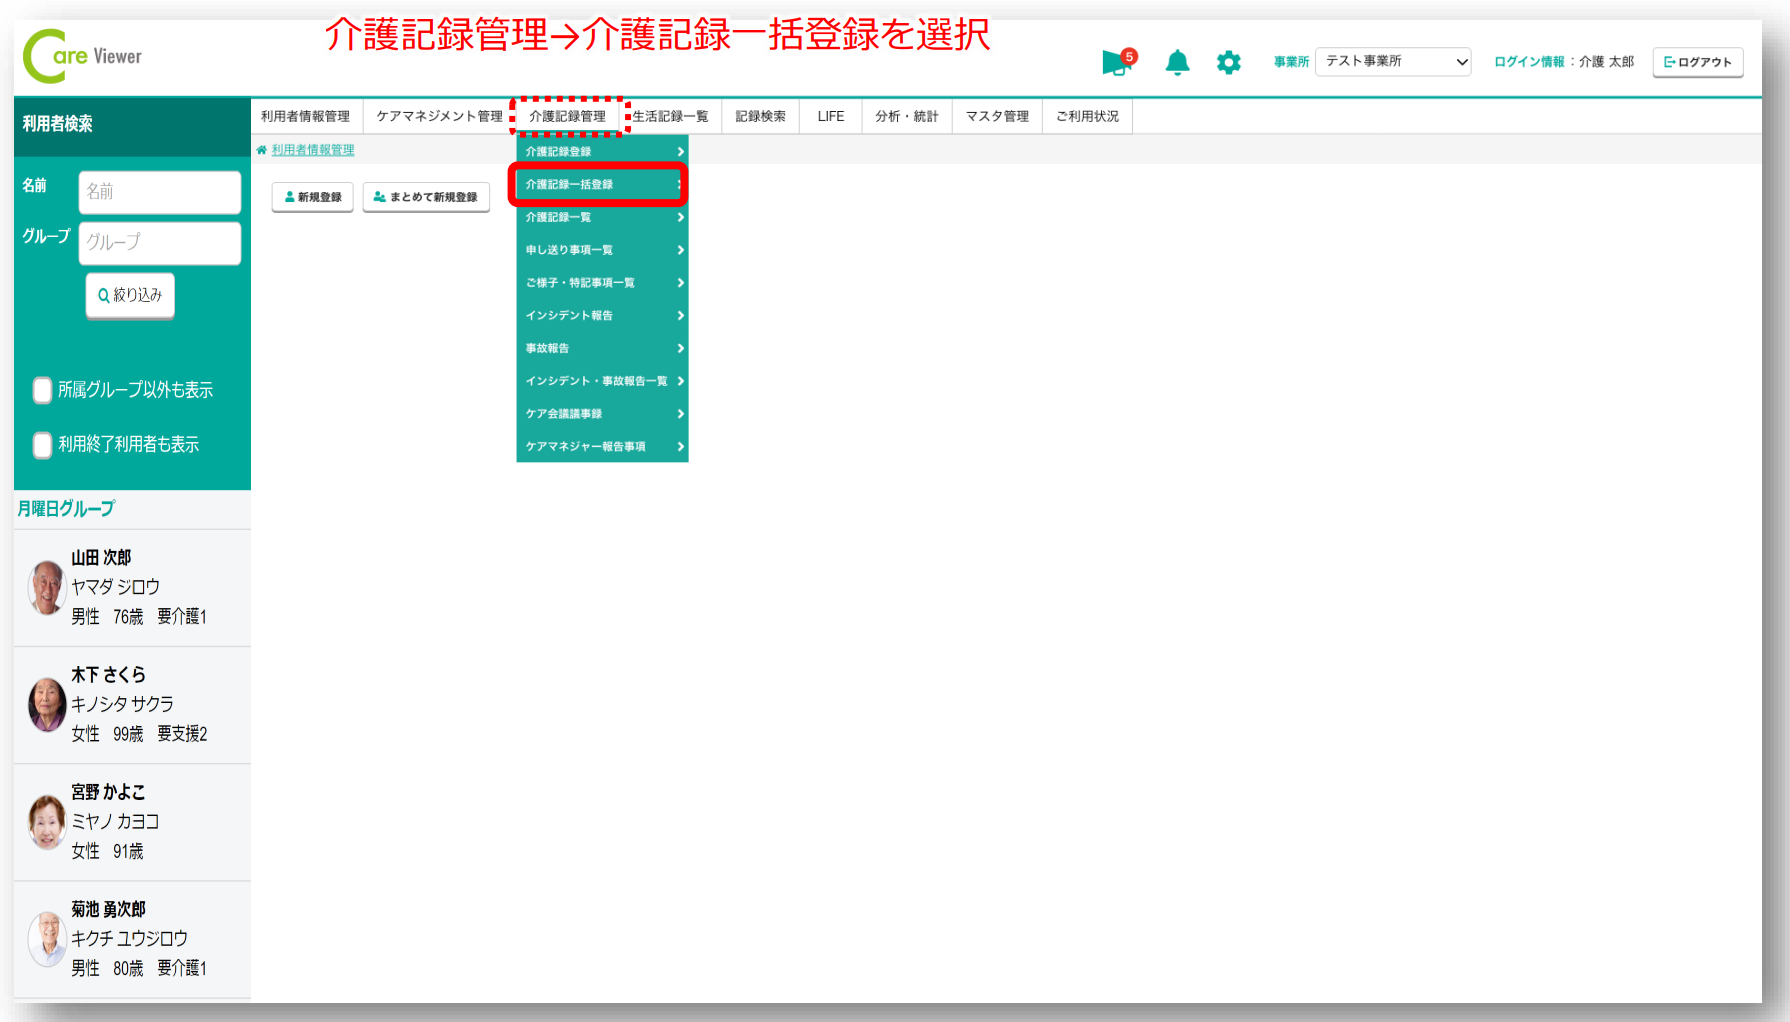Click the Care Viewer logo
This screenshot has height=1022, width=1790.
83,57
